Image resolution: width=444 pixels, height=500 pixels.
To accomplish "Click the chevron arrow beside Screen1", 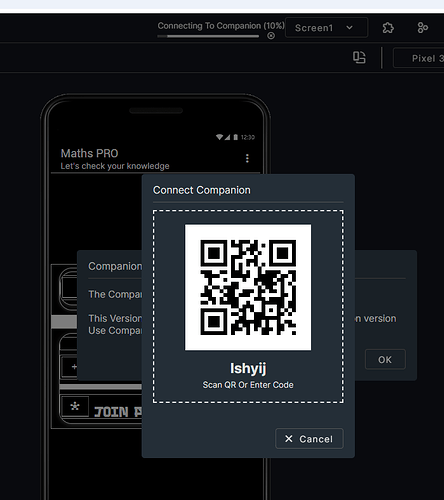I will coord(349,28).
